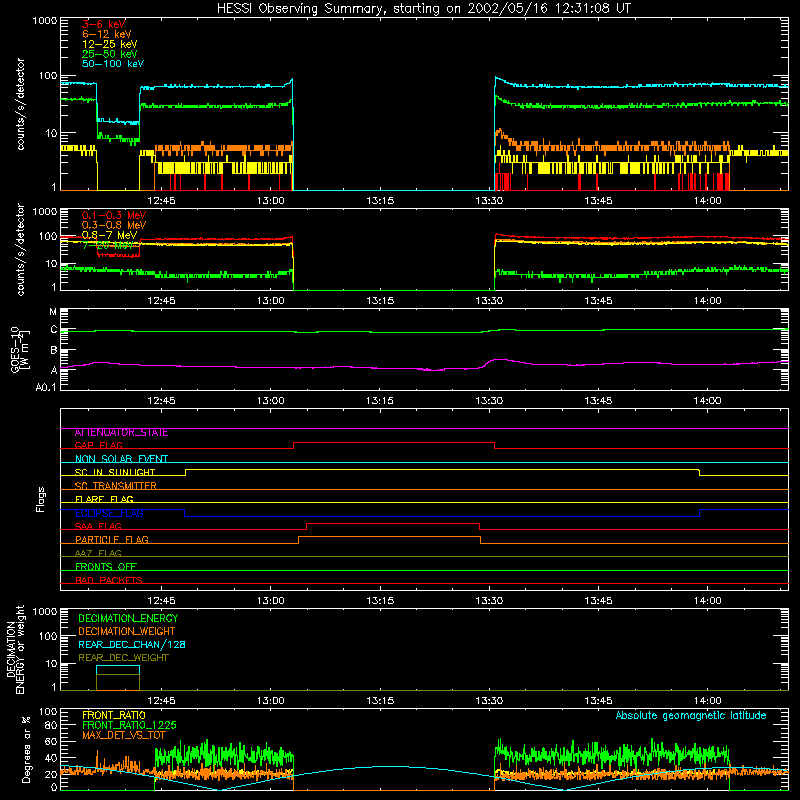Screen dimensions: 800x800
Task: Click the 14:00 tick under the GOES panel
Action: point(707,401)
